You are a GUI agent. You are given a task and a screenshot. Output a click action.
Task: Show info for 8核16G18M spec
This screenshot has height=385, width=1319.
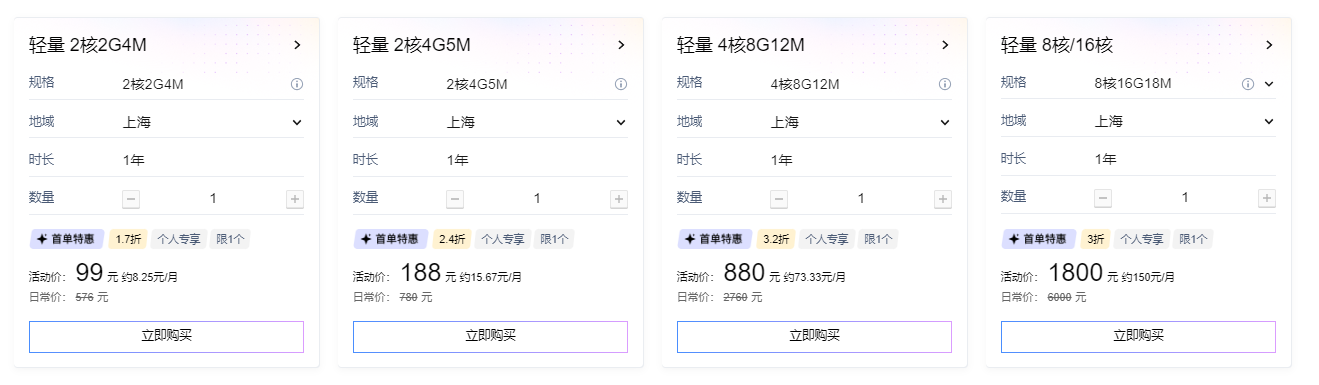[1248, 84]
